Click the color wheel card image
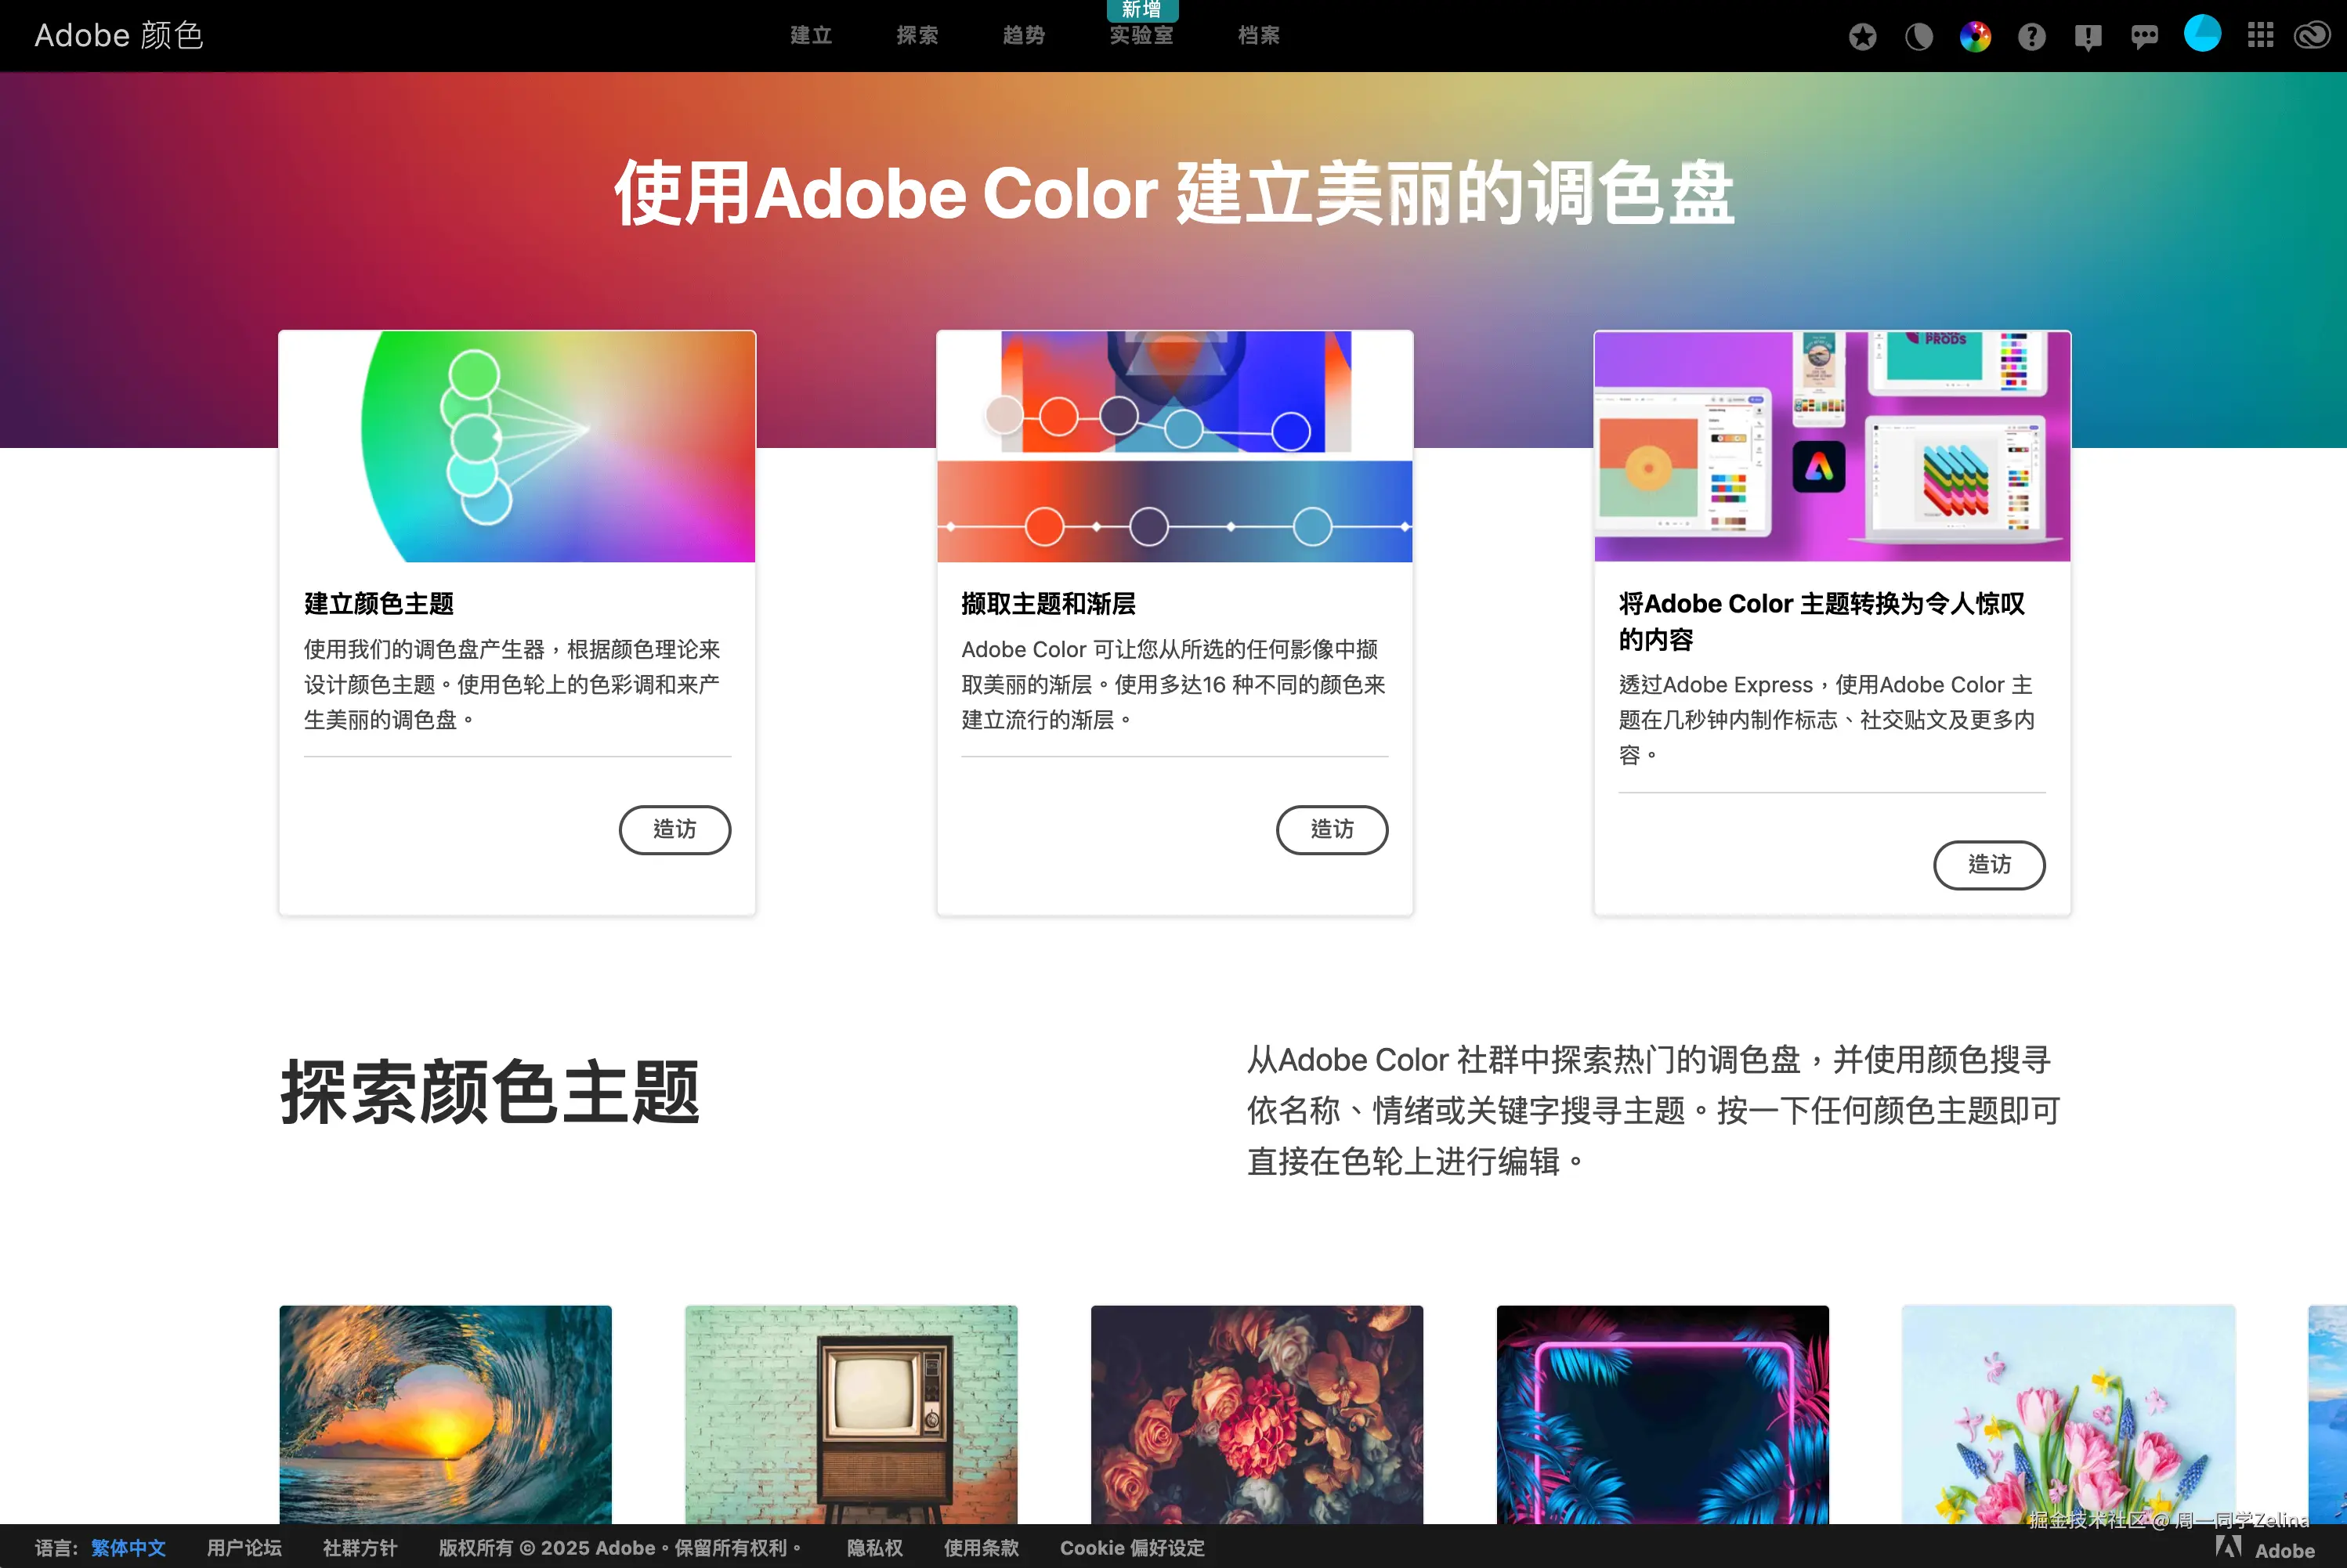 tap(517, 446)
